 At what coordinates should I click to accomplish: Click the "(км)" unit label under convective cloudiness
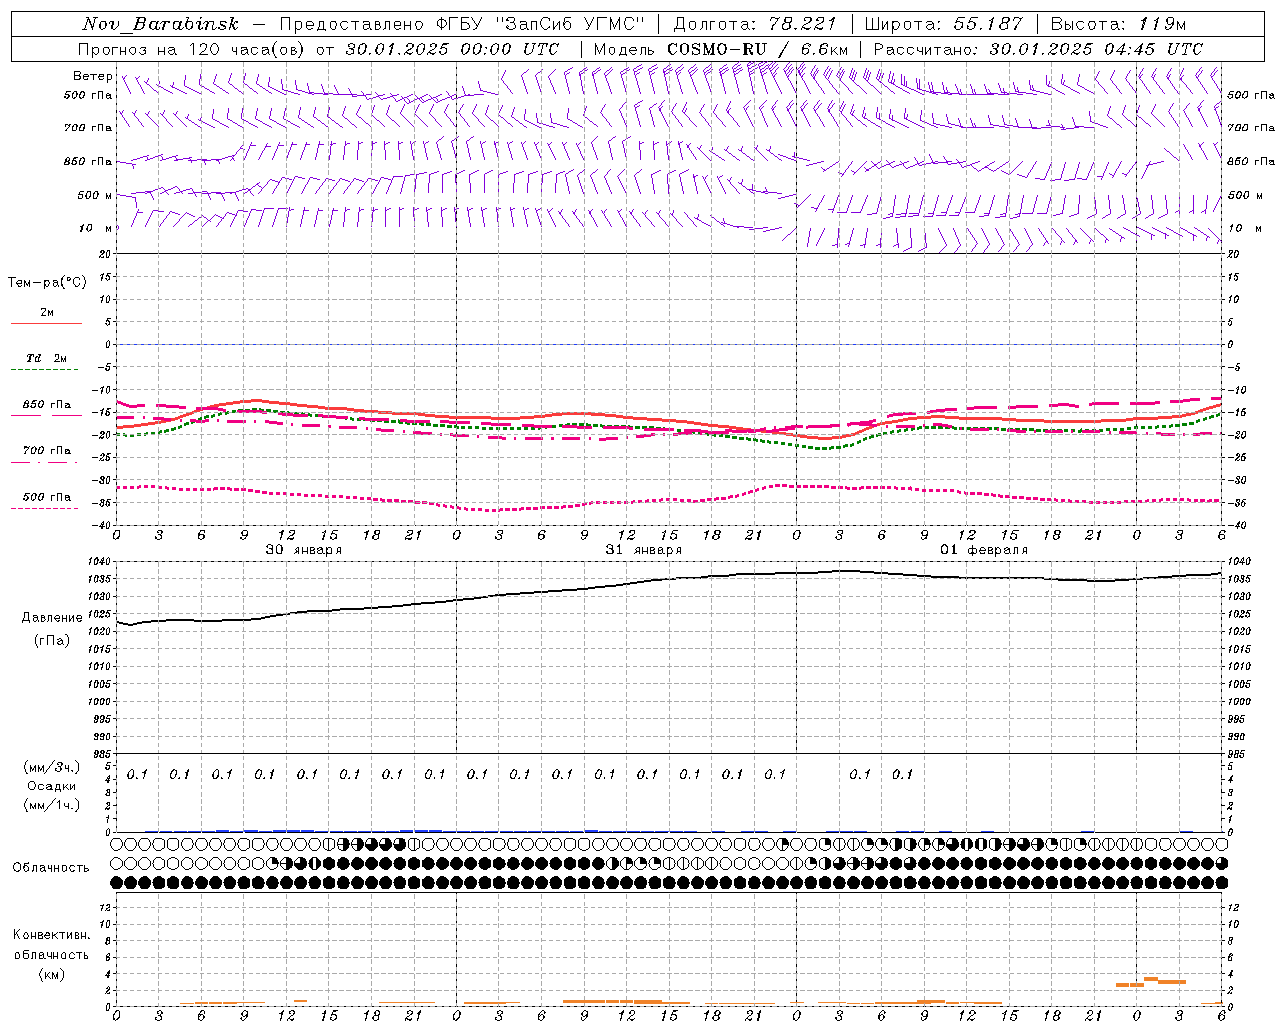(x=51, y=974)
